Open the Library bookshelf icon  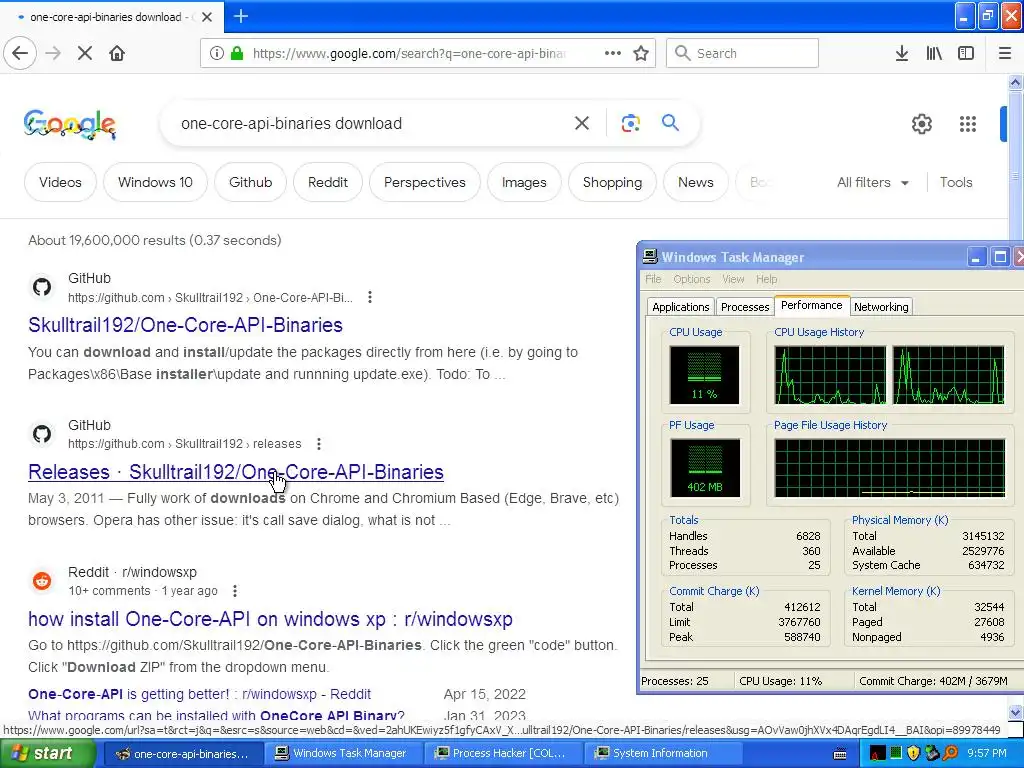[934, 53]
